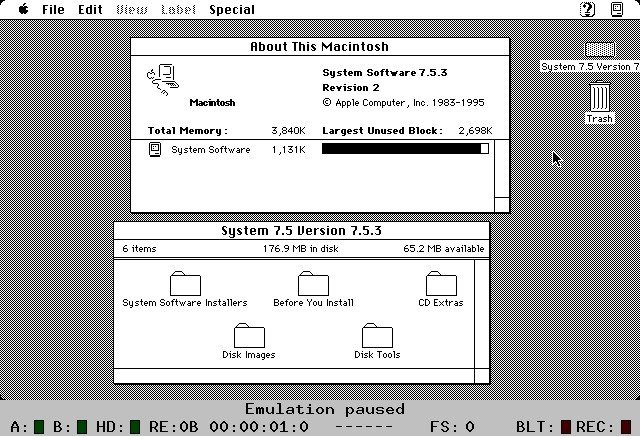Viewport: 640px width, 436px height.
Task: Click the drive A: indicator light
Action: [x=39, y=427]
